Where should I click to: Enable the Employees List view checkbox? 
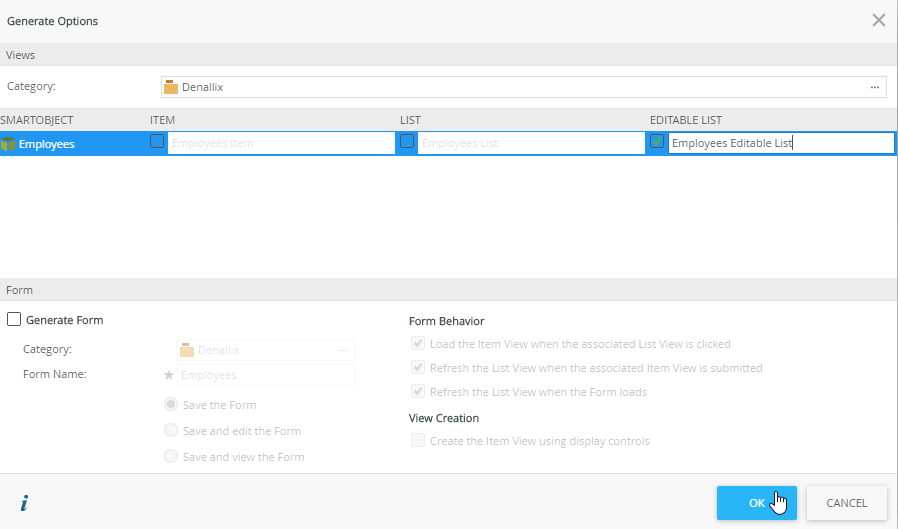click(x=407, y=142)
